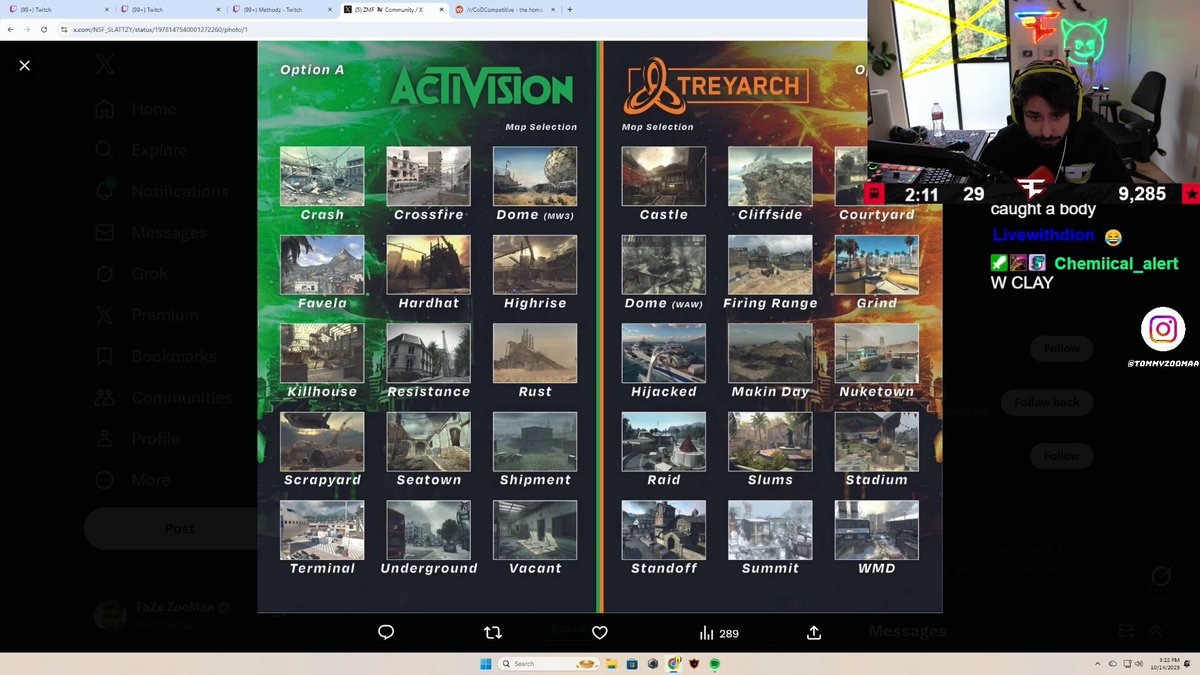Open the Windows Start menu
This screenshot has height=675, width=1200.
coord(486,663)
